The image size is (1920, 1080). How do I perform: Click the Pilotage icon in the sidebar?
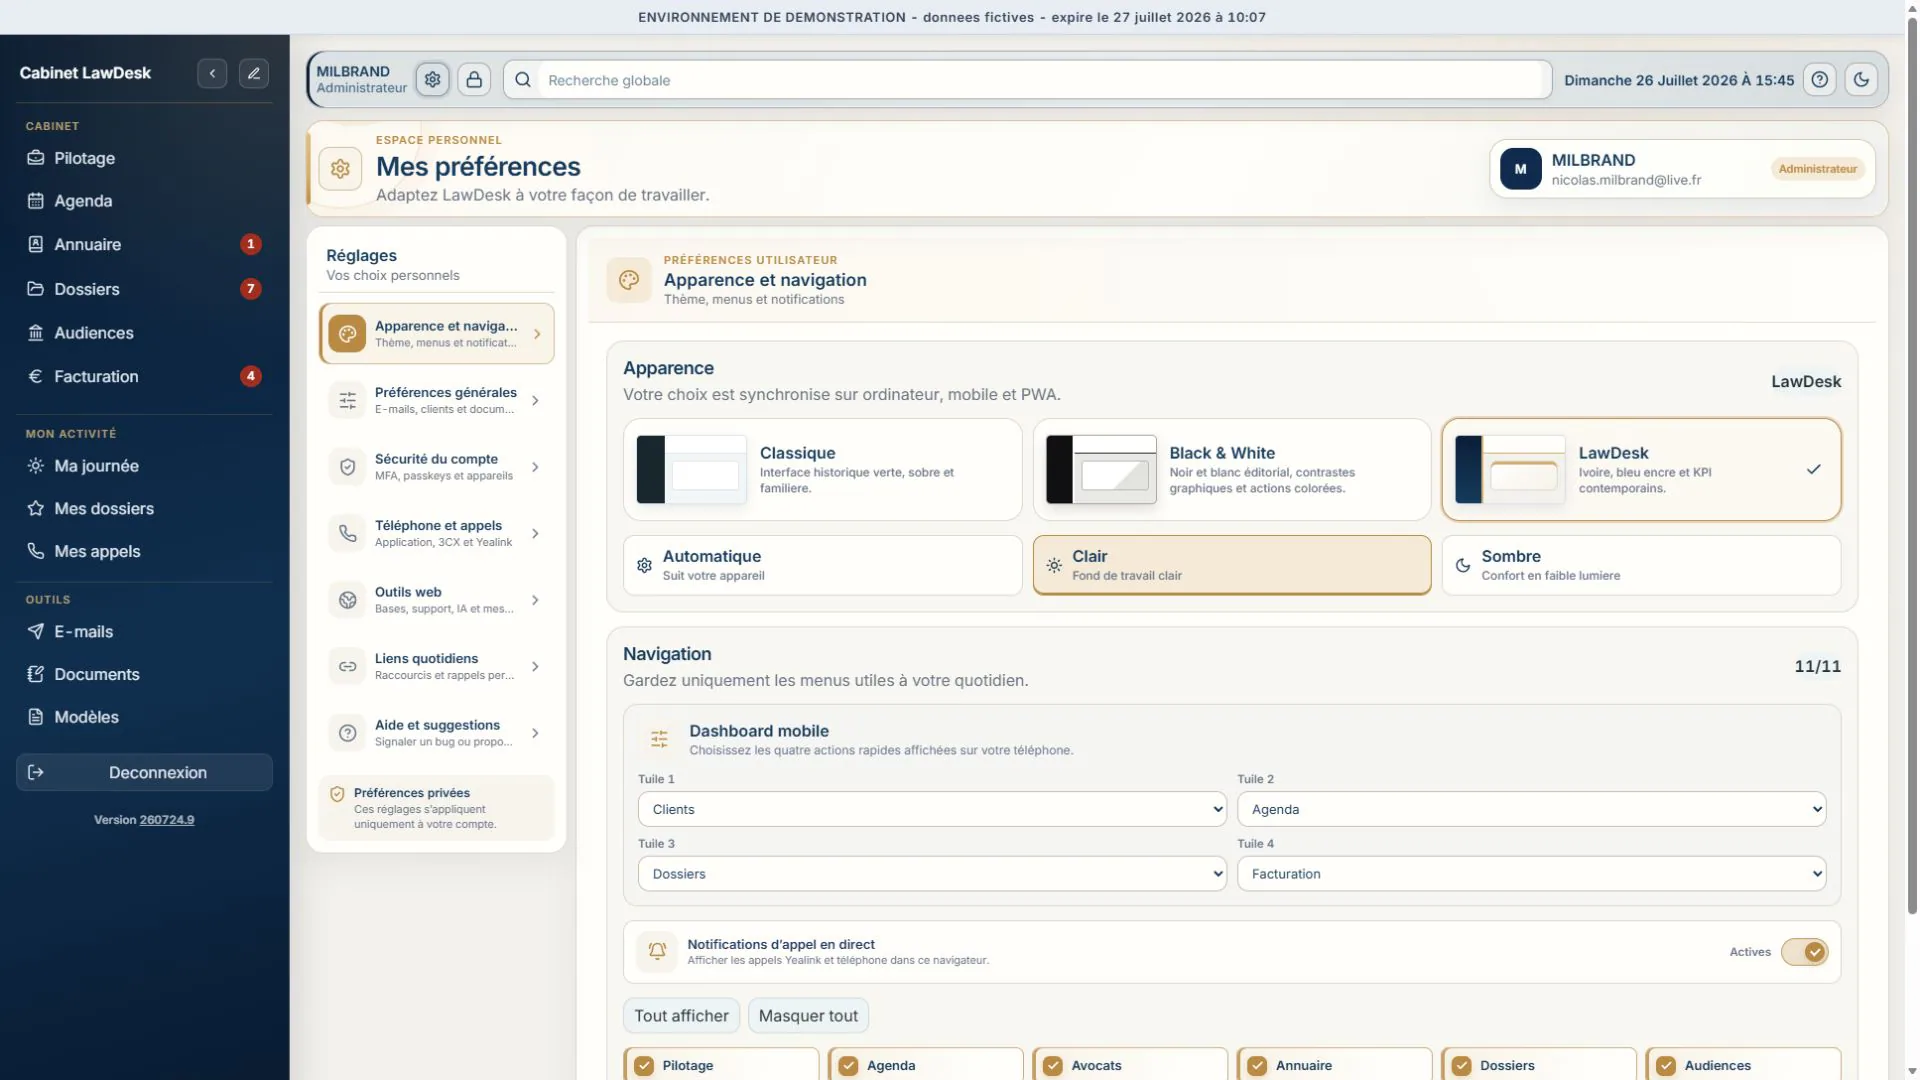coord(36,158)
